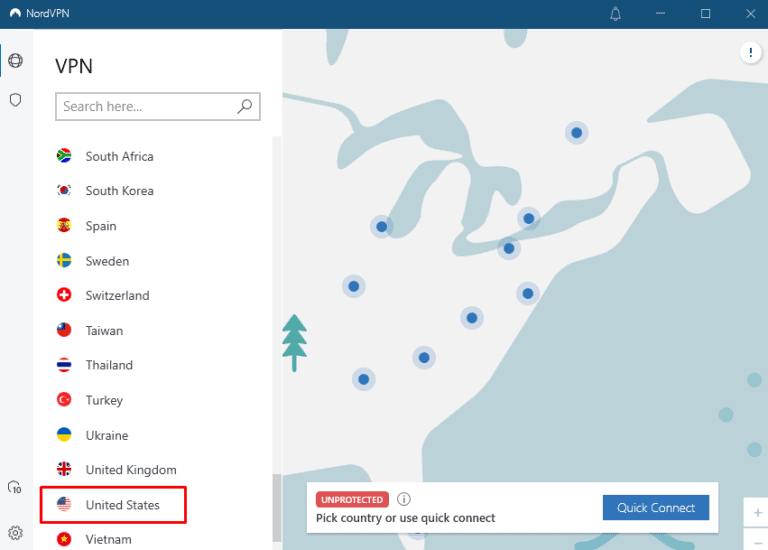
Task: Click the search magnifier icon
Action: pyautogui.click(x=244, y=106)
